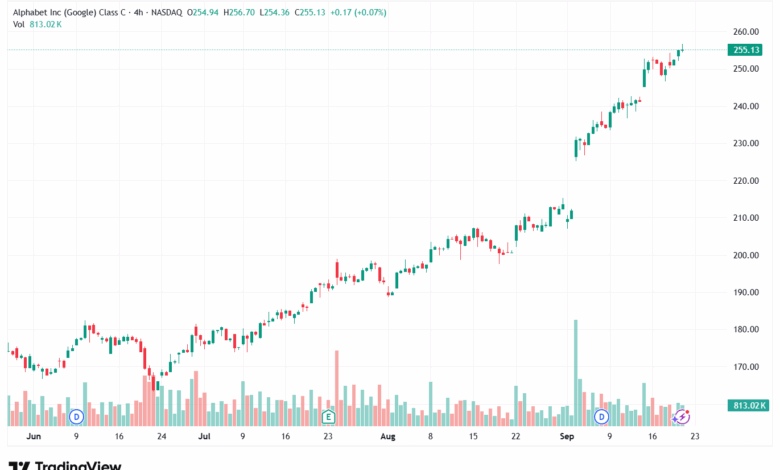Click the Jun label on the time axis
The height and width of the screenshot is (470, 780).
33,437
